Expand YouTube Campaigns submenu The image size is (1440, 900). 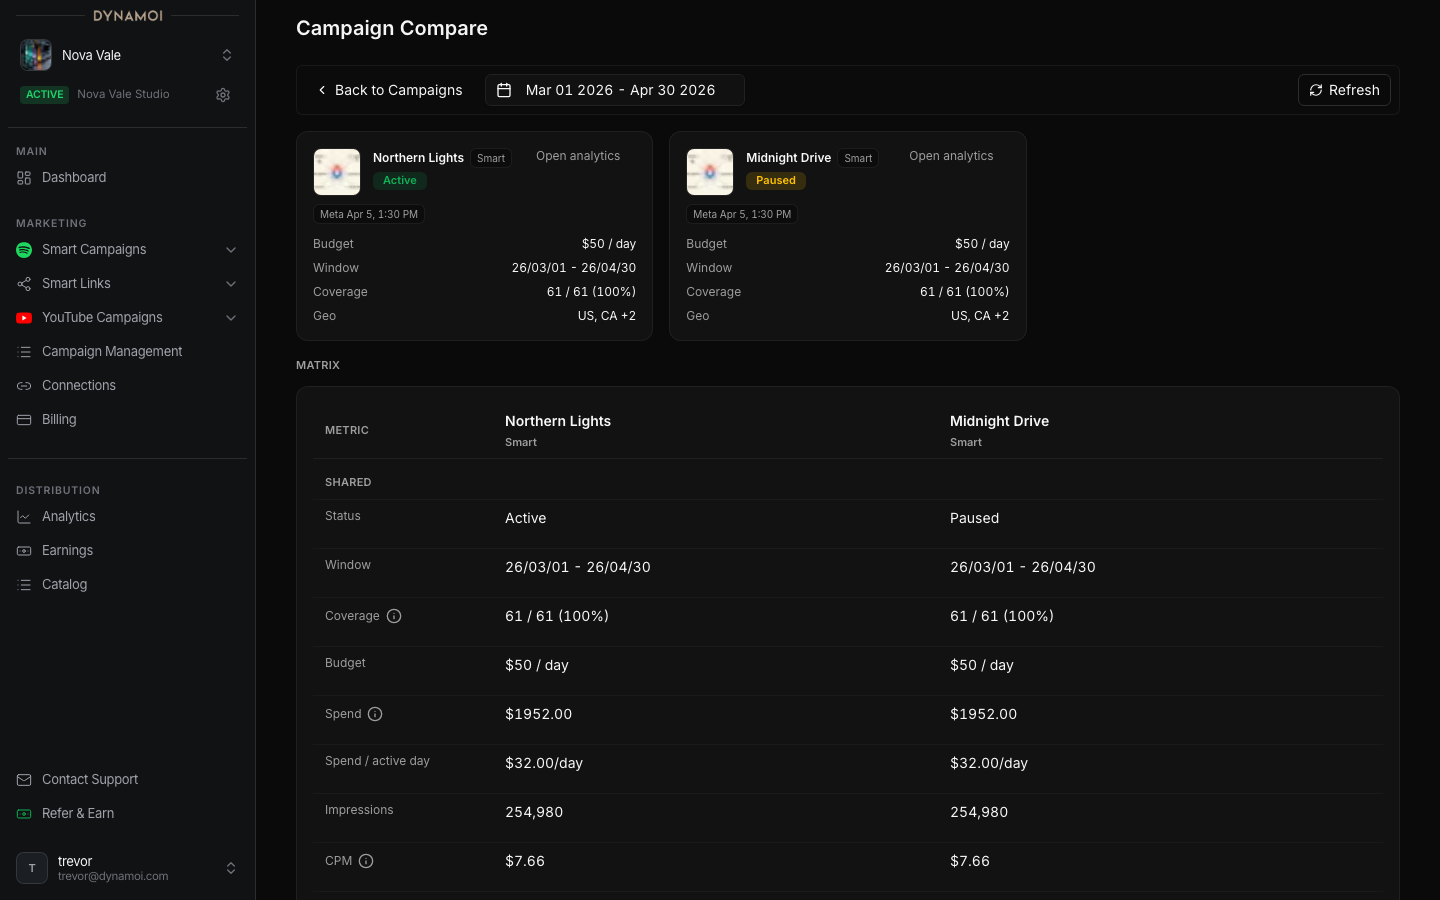point(231,318)
